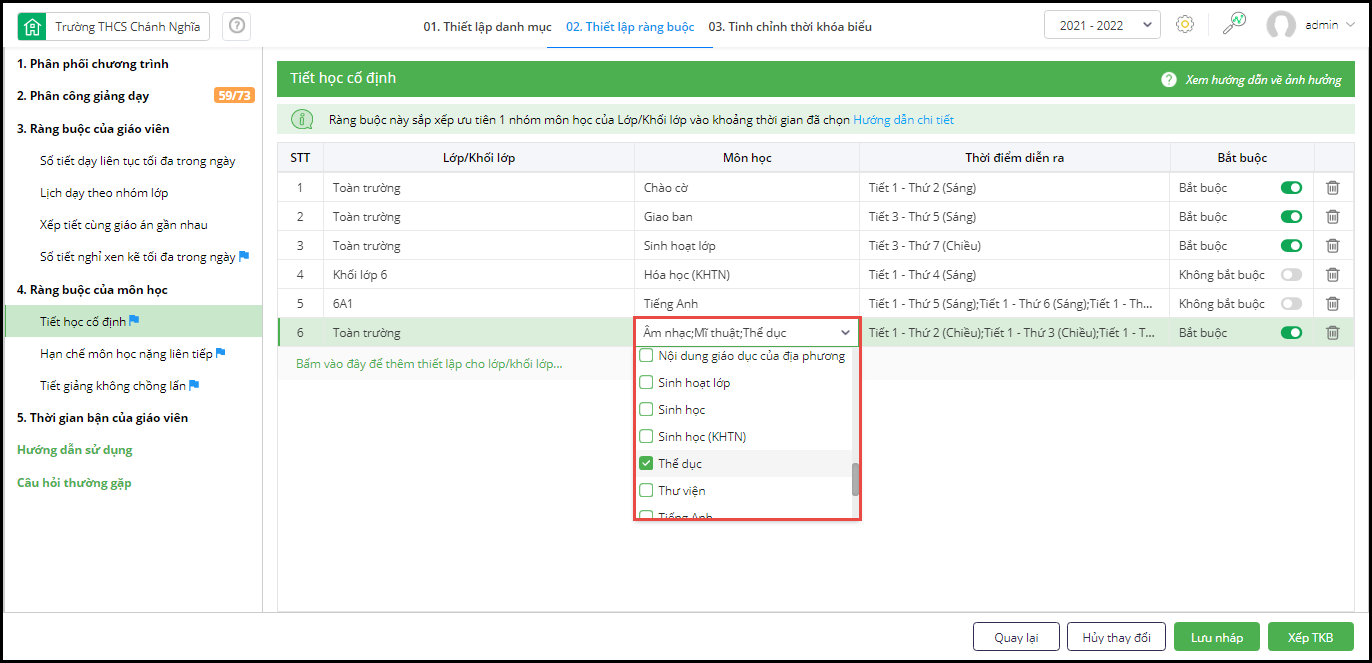Check Nội dung giáo dục của địa phương
Screen dimensions: 1372x663
coord(646,355)
